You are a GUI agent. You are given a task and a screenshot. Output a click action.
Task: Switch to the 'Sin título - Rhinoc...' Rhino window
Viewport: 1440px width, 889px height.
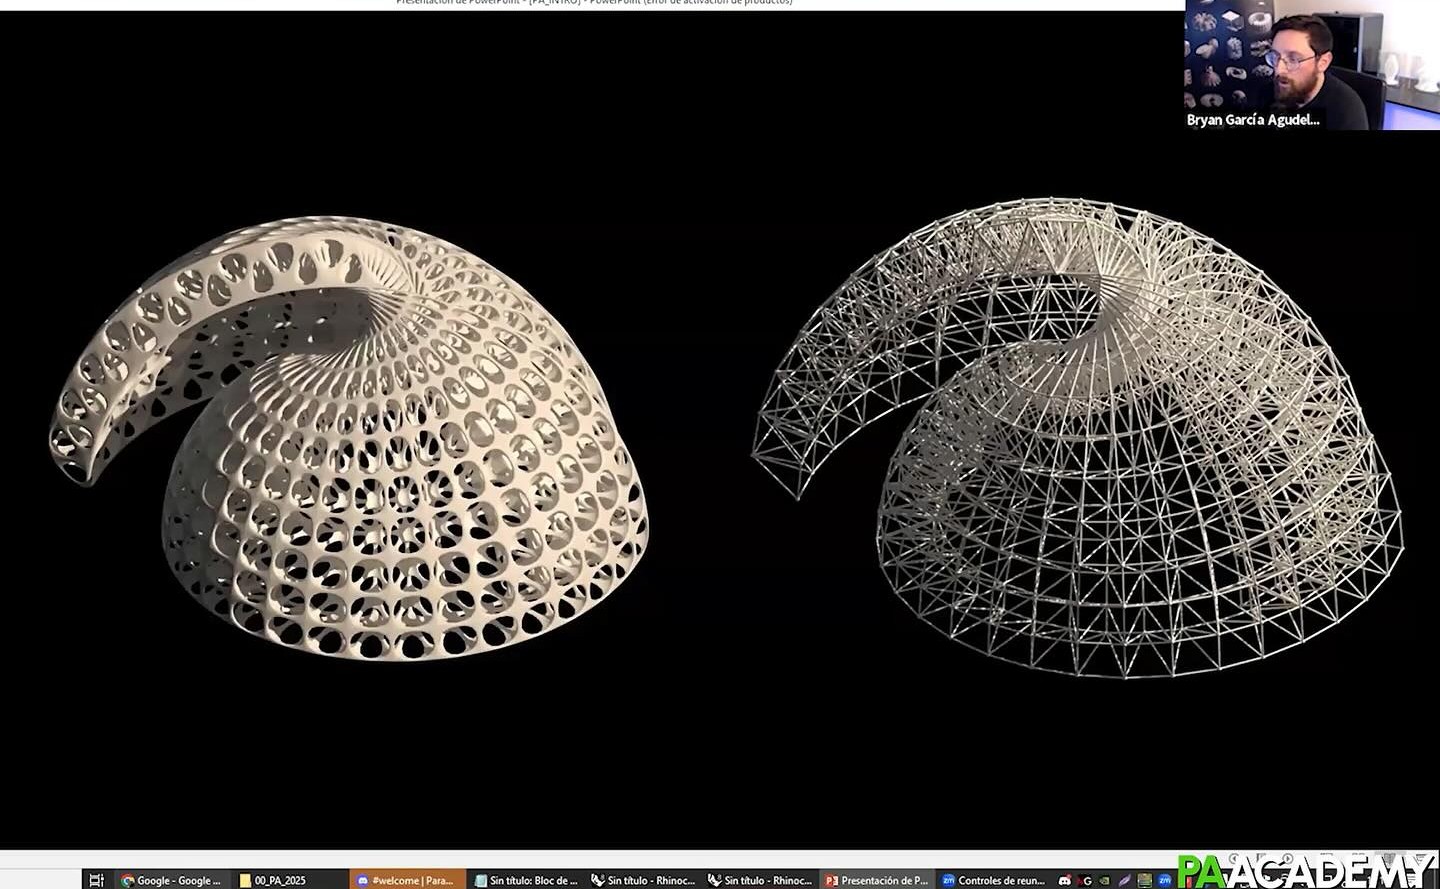coord(645,880)
